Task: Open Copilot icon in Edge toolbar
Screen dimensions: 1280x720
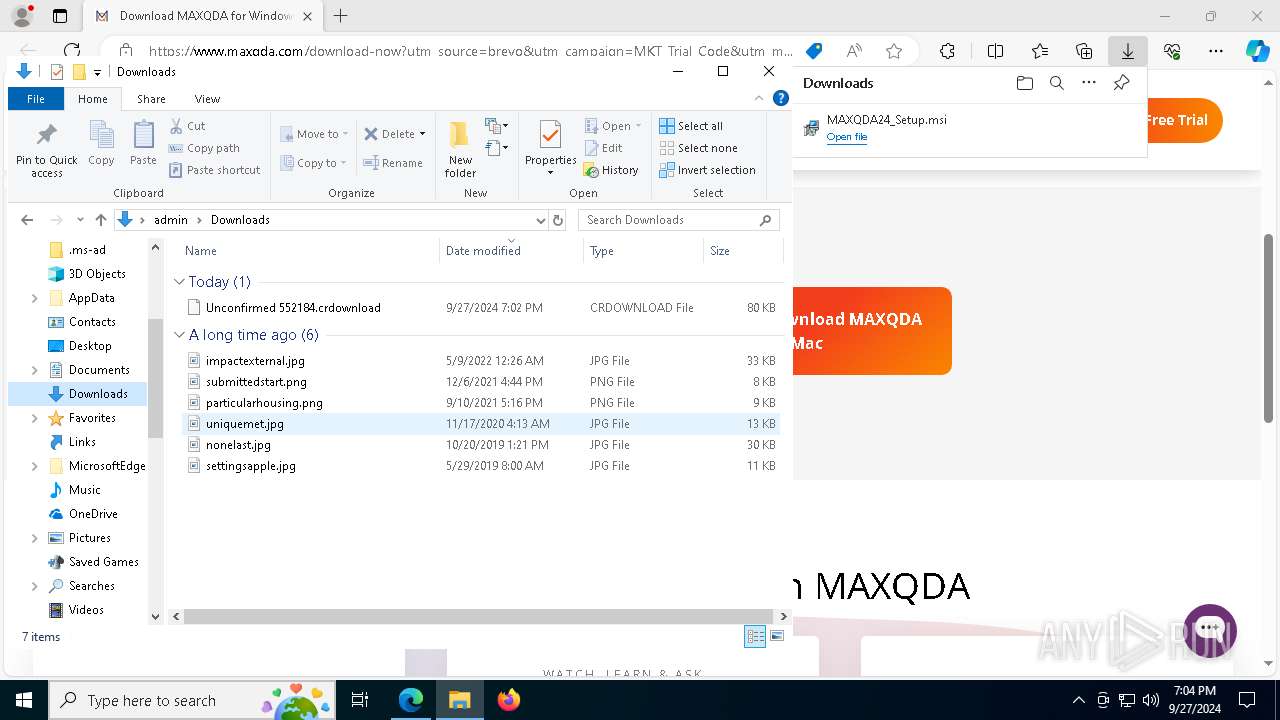Action: (1257, 51)
